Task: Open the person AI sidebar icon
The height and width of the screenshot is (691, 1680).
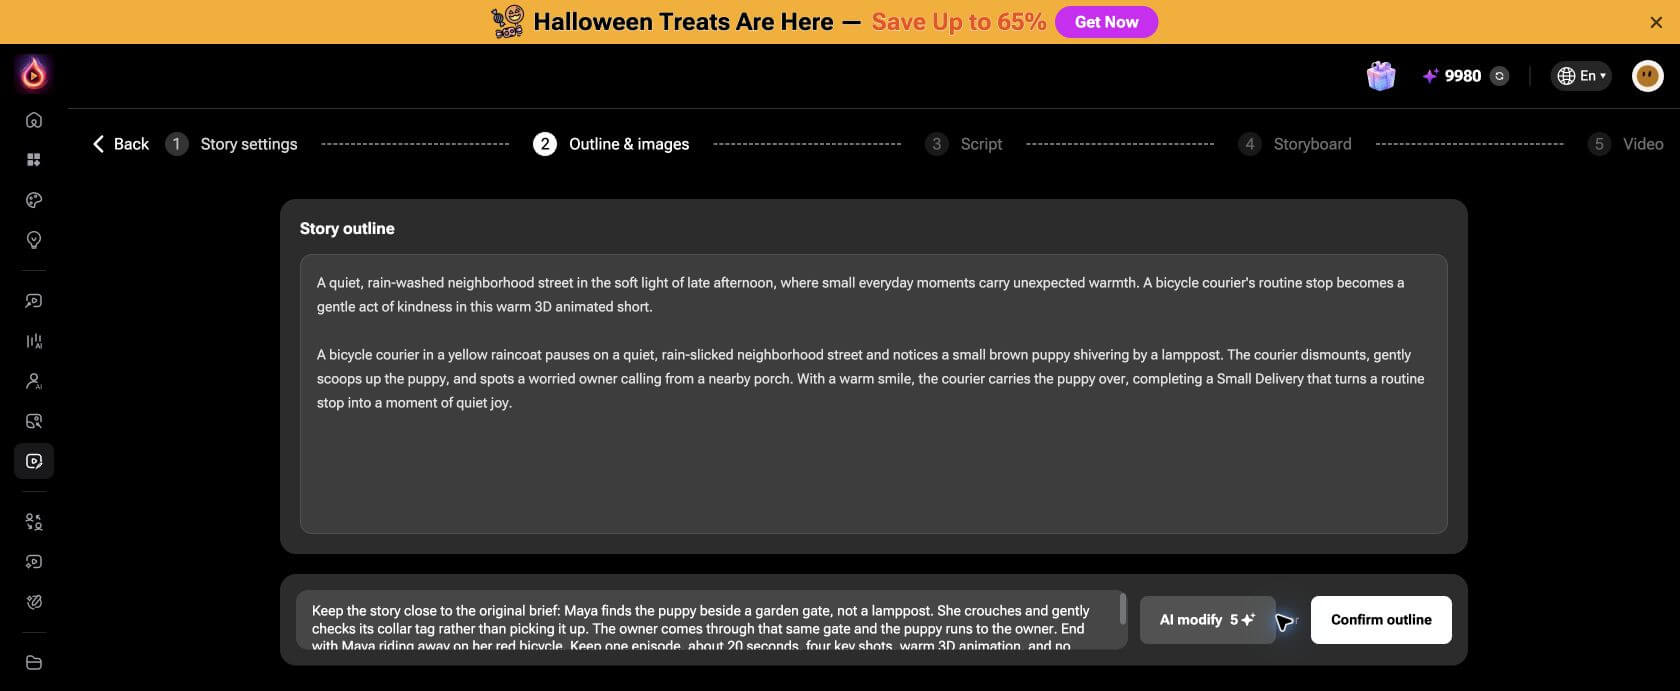Action: (34, 381)
